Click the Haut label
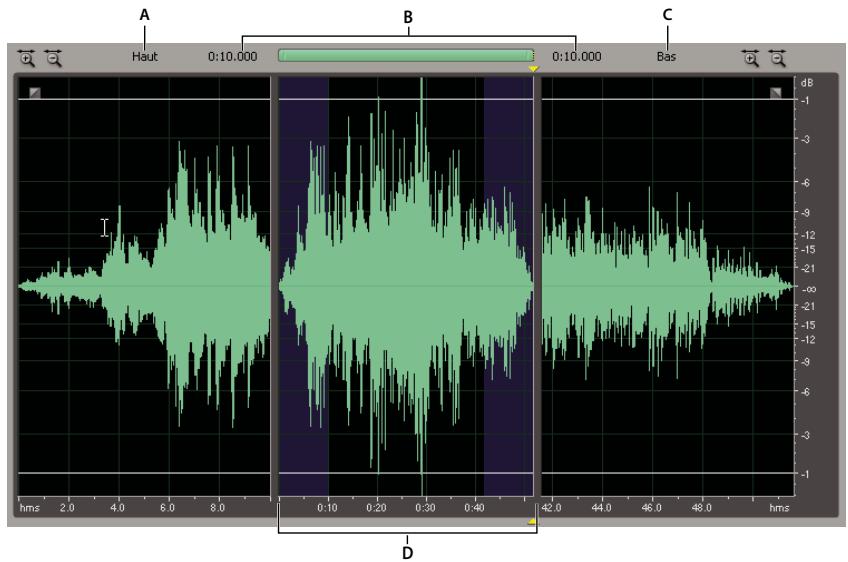 (x=145, y=56)
